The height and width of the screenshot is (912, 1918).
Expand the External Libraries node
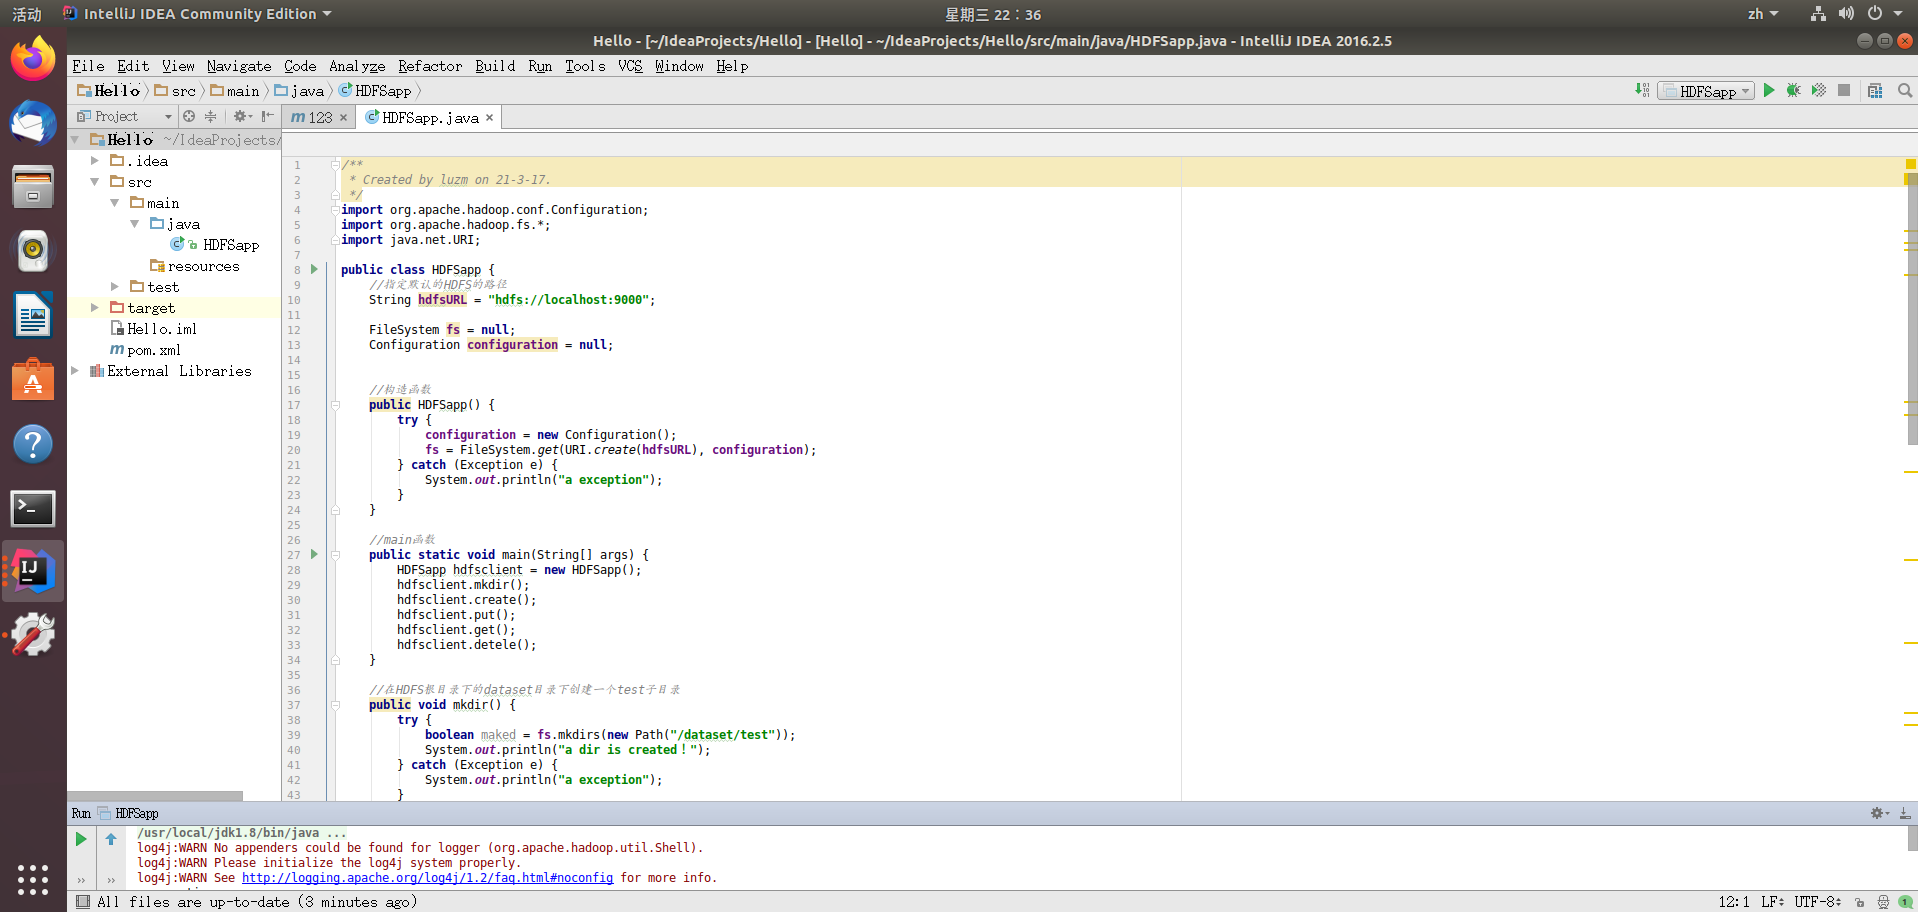tap(73, 370)
